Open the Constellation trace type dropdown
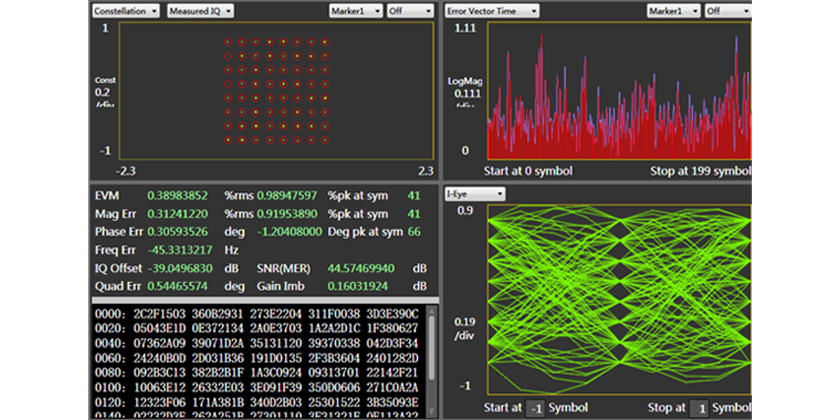This screenshot has height=420, width=840. pyautogui.click(x=125, y=10)
